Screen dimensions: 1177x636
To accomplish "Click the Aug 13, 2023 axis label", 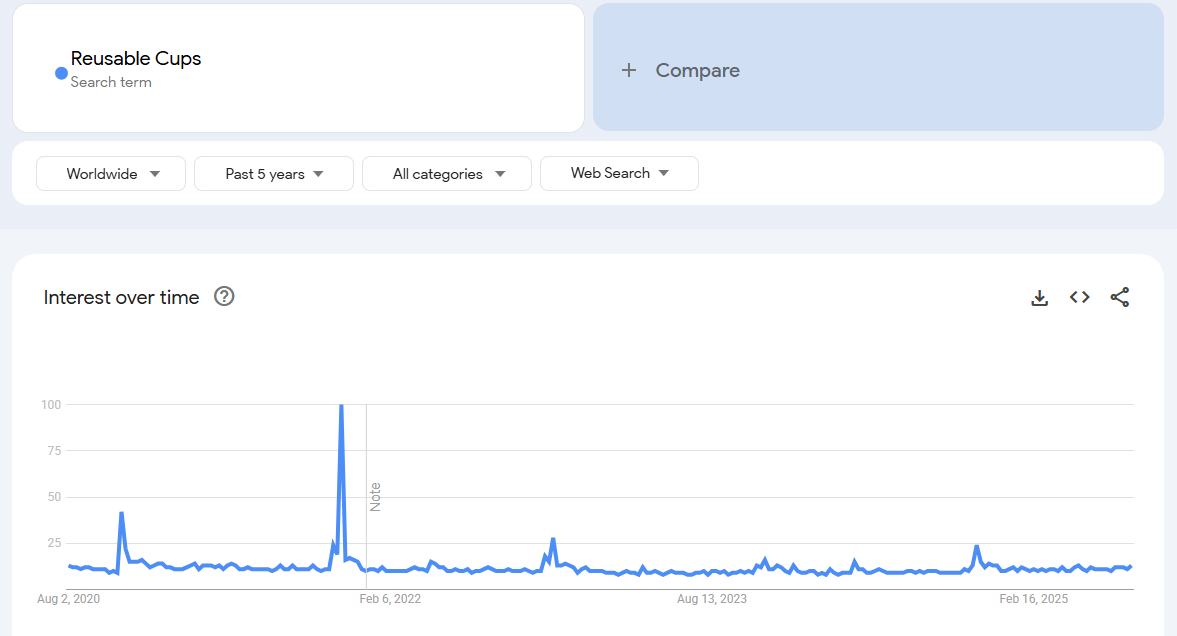I will pyautogui.click(x=712, y=599).
